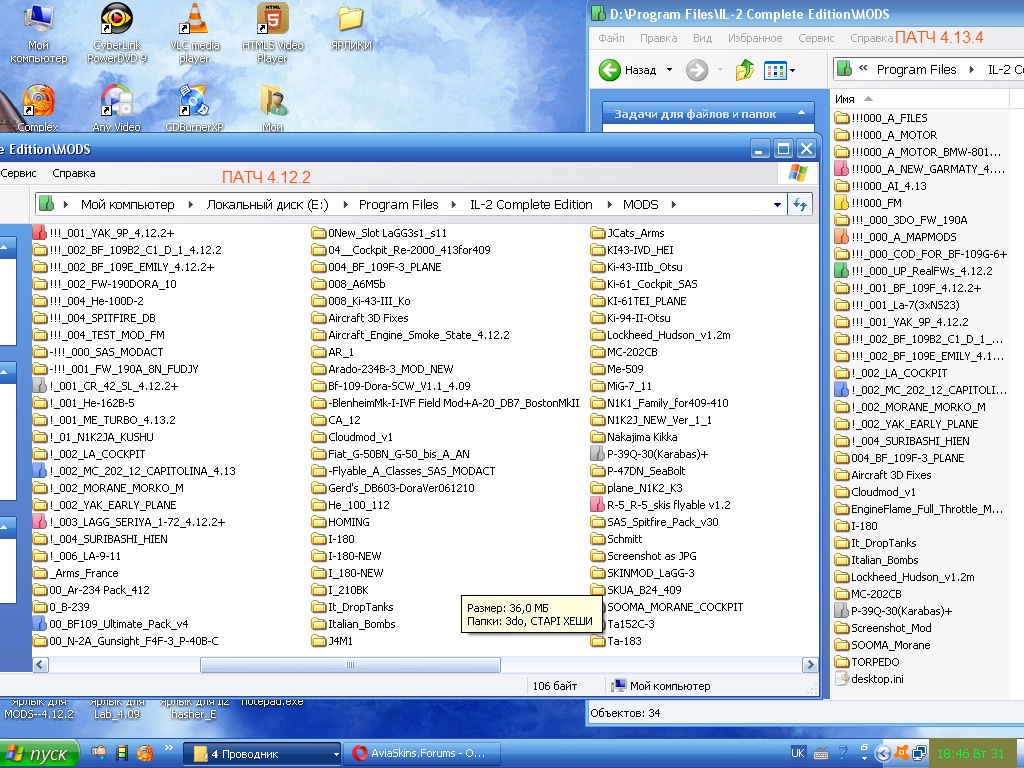Open Правка menu in D: window
Image resolution: width=1024 pixels, height=768 pixels.
point(658,38)
